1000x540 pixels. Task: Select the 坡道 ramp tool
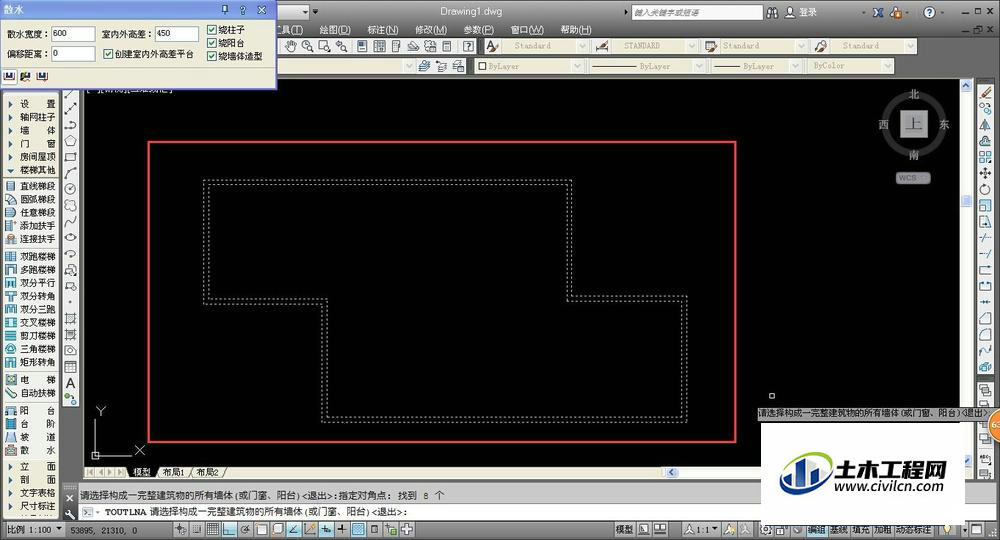[30, 437]
